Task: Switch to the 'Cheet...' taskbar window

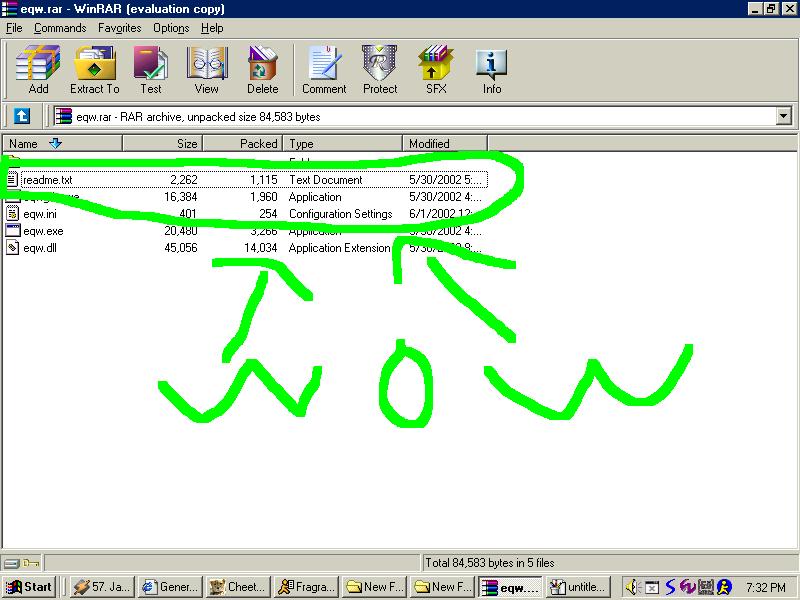Action: 238,587
